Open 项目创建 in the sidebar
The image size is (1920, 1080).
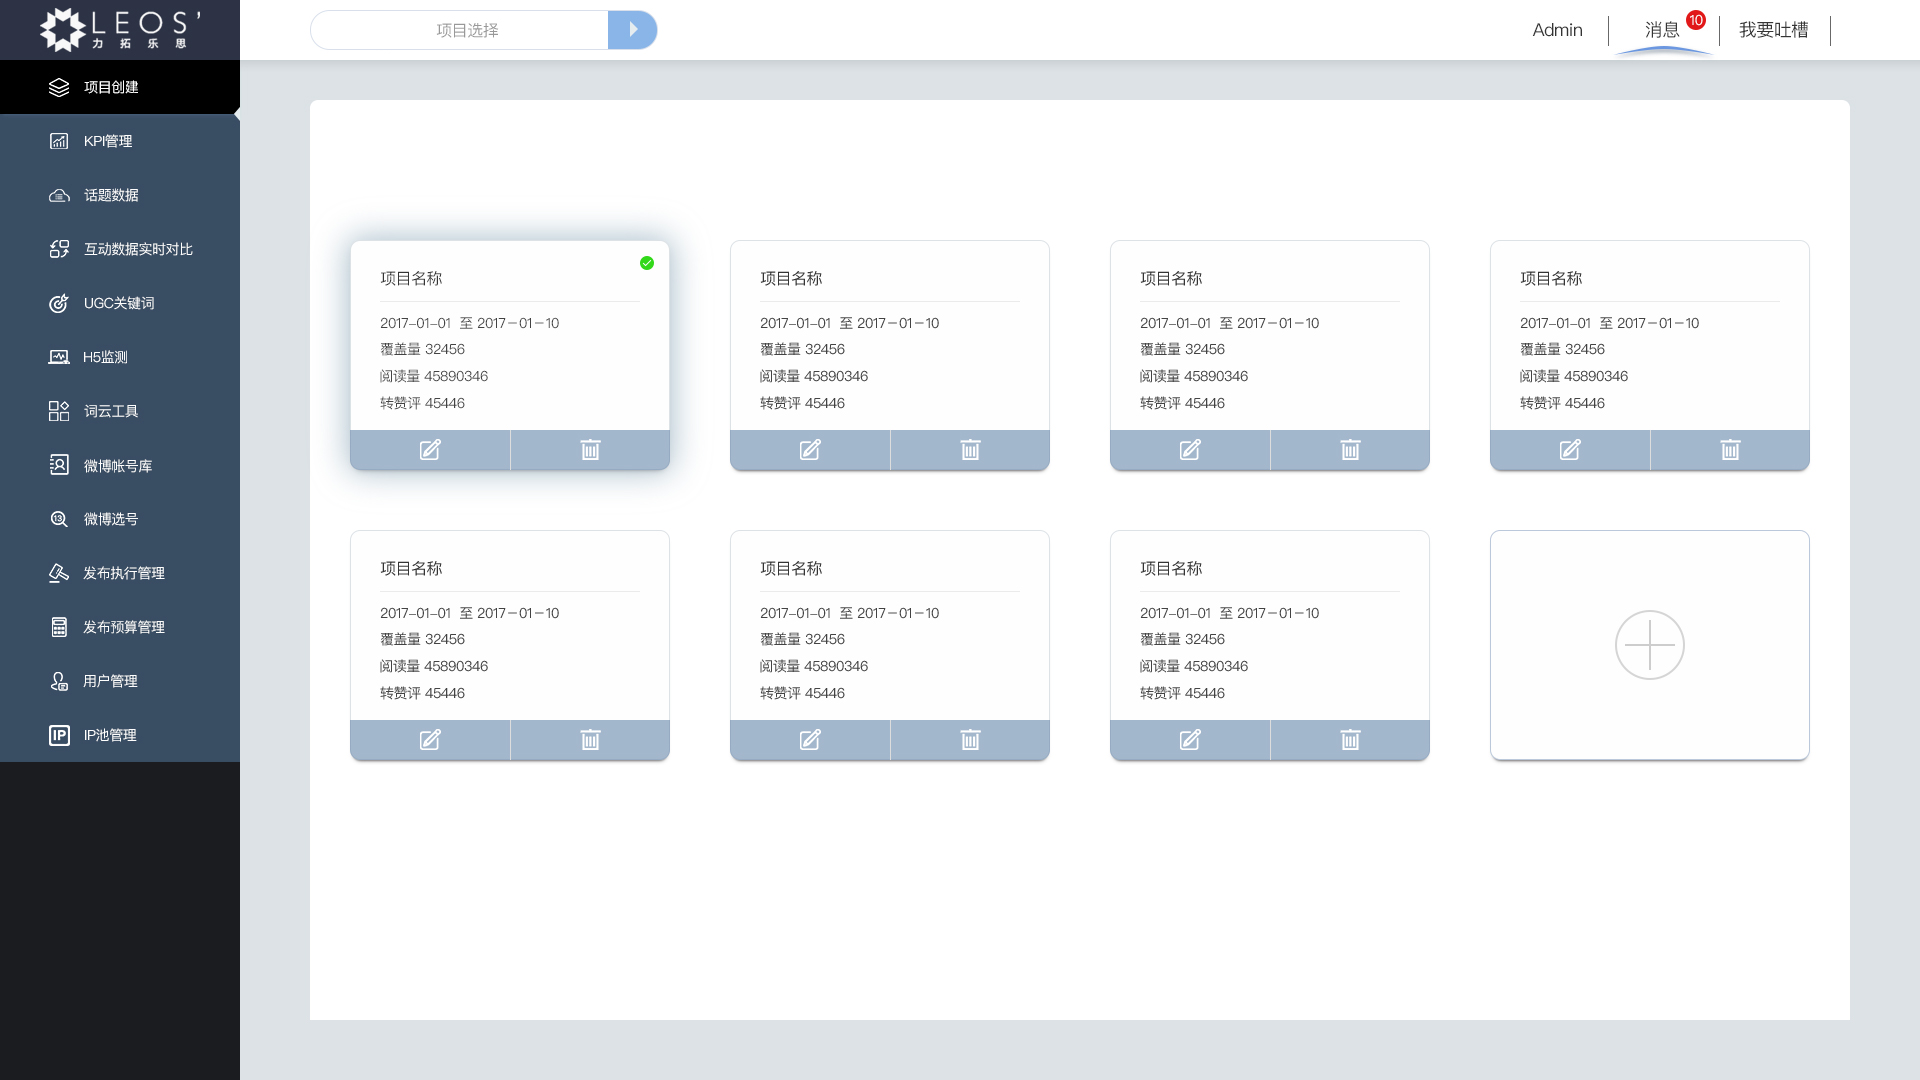120,87
